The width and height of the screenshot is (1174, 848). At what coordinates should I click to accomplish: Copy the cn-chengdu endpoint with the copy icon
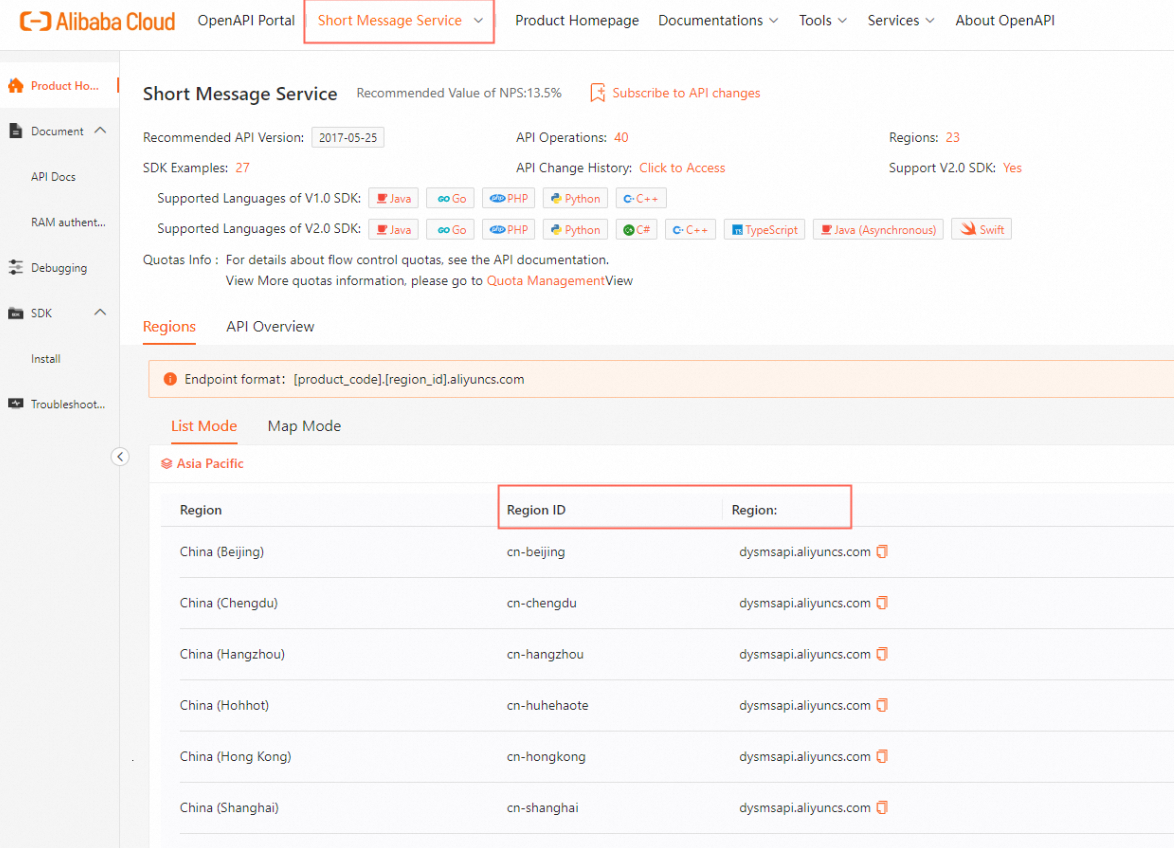coord(882,603)
